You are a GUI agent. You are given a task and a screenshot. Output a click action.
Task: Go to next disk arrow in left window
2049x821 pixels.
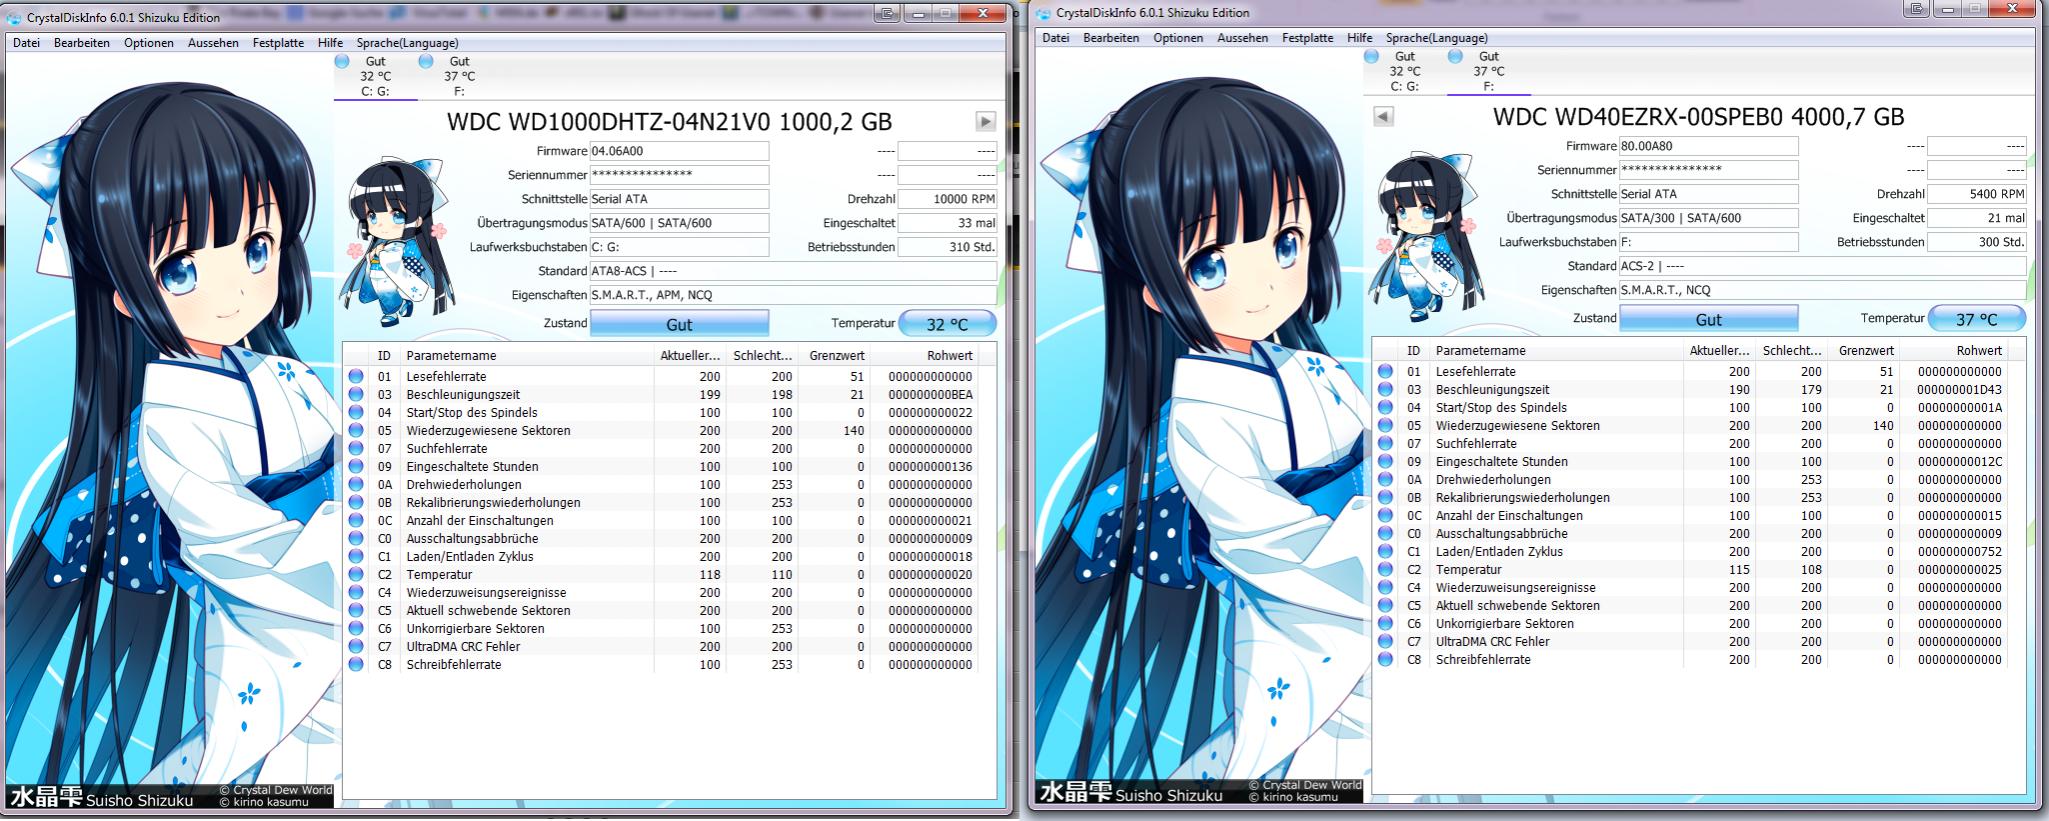pyautogui.click(x=985, y=121)
